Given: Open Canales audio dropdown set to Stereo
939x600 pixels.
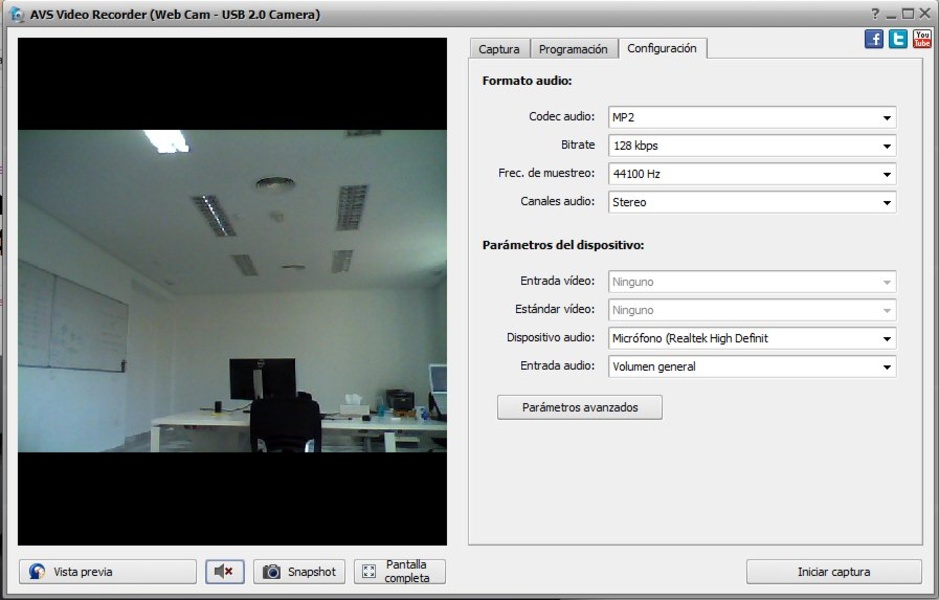Looking at the screenshot, I should click(752, 202).
